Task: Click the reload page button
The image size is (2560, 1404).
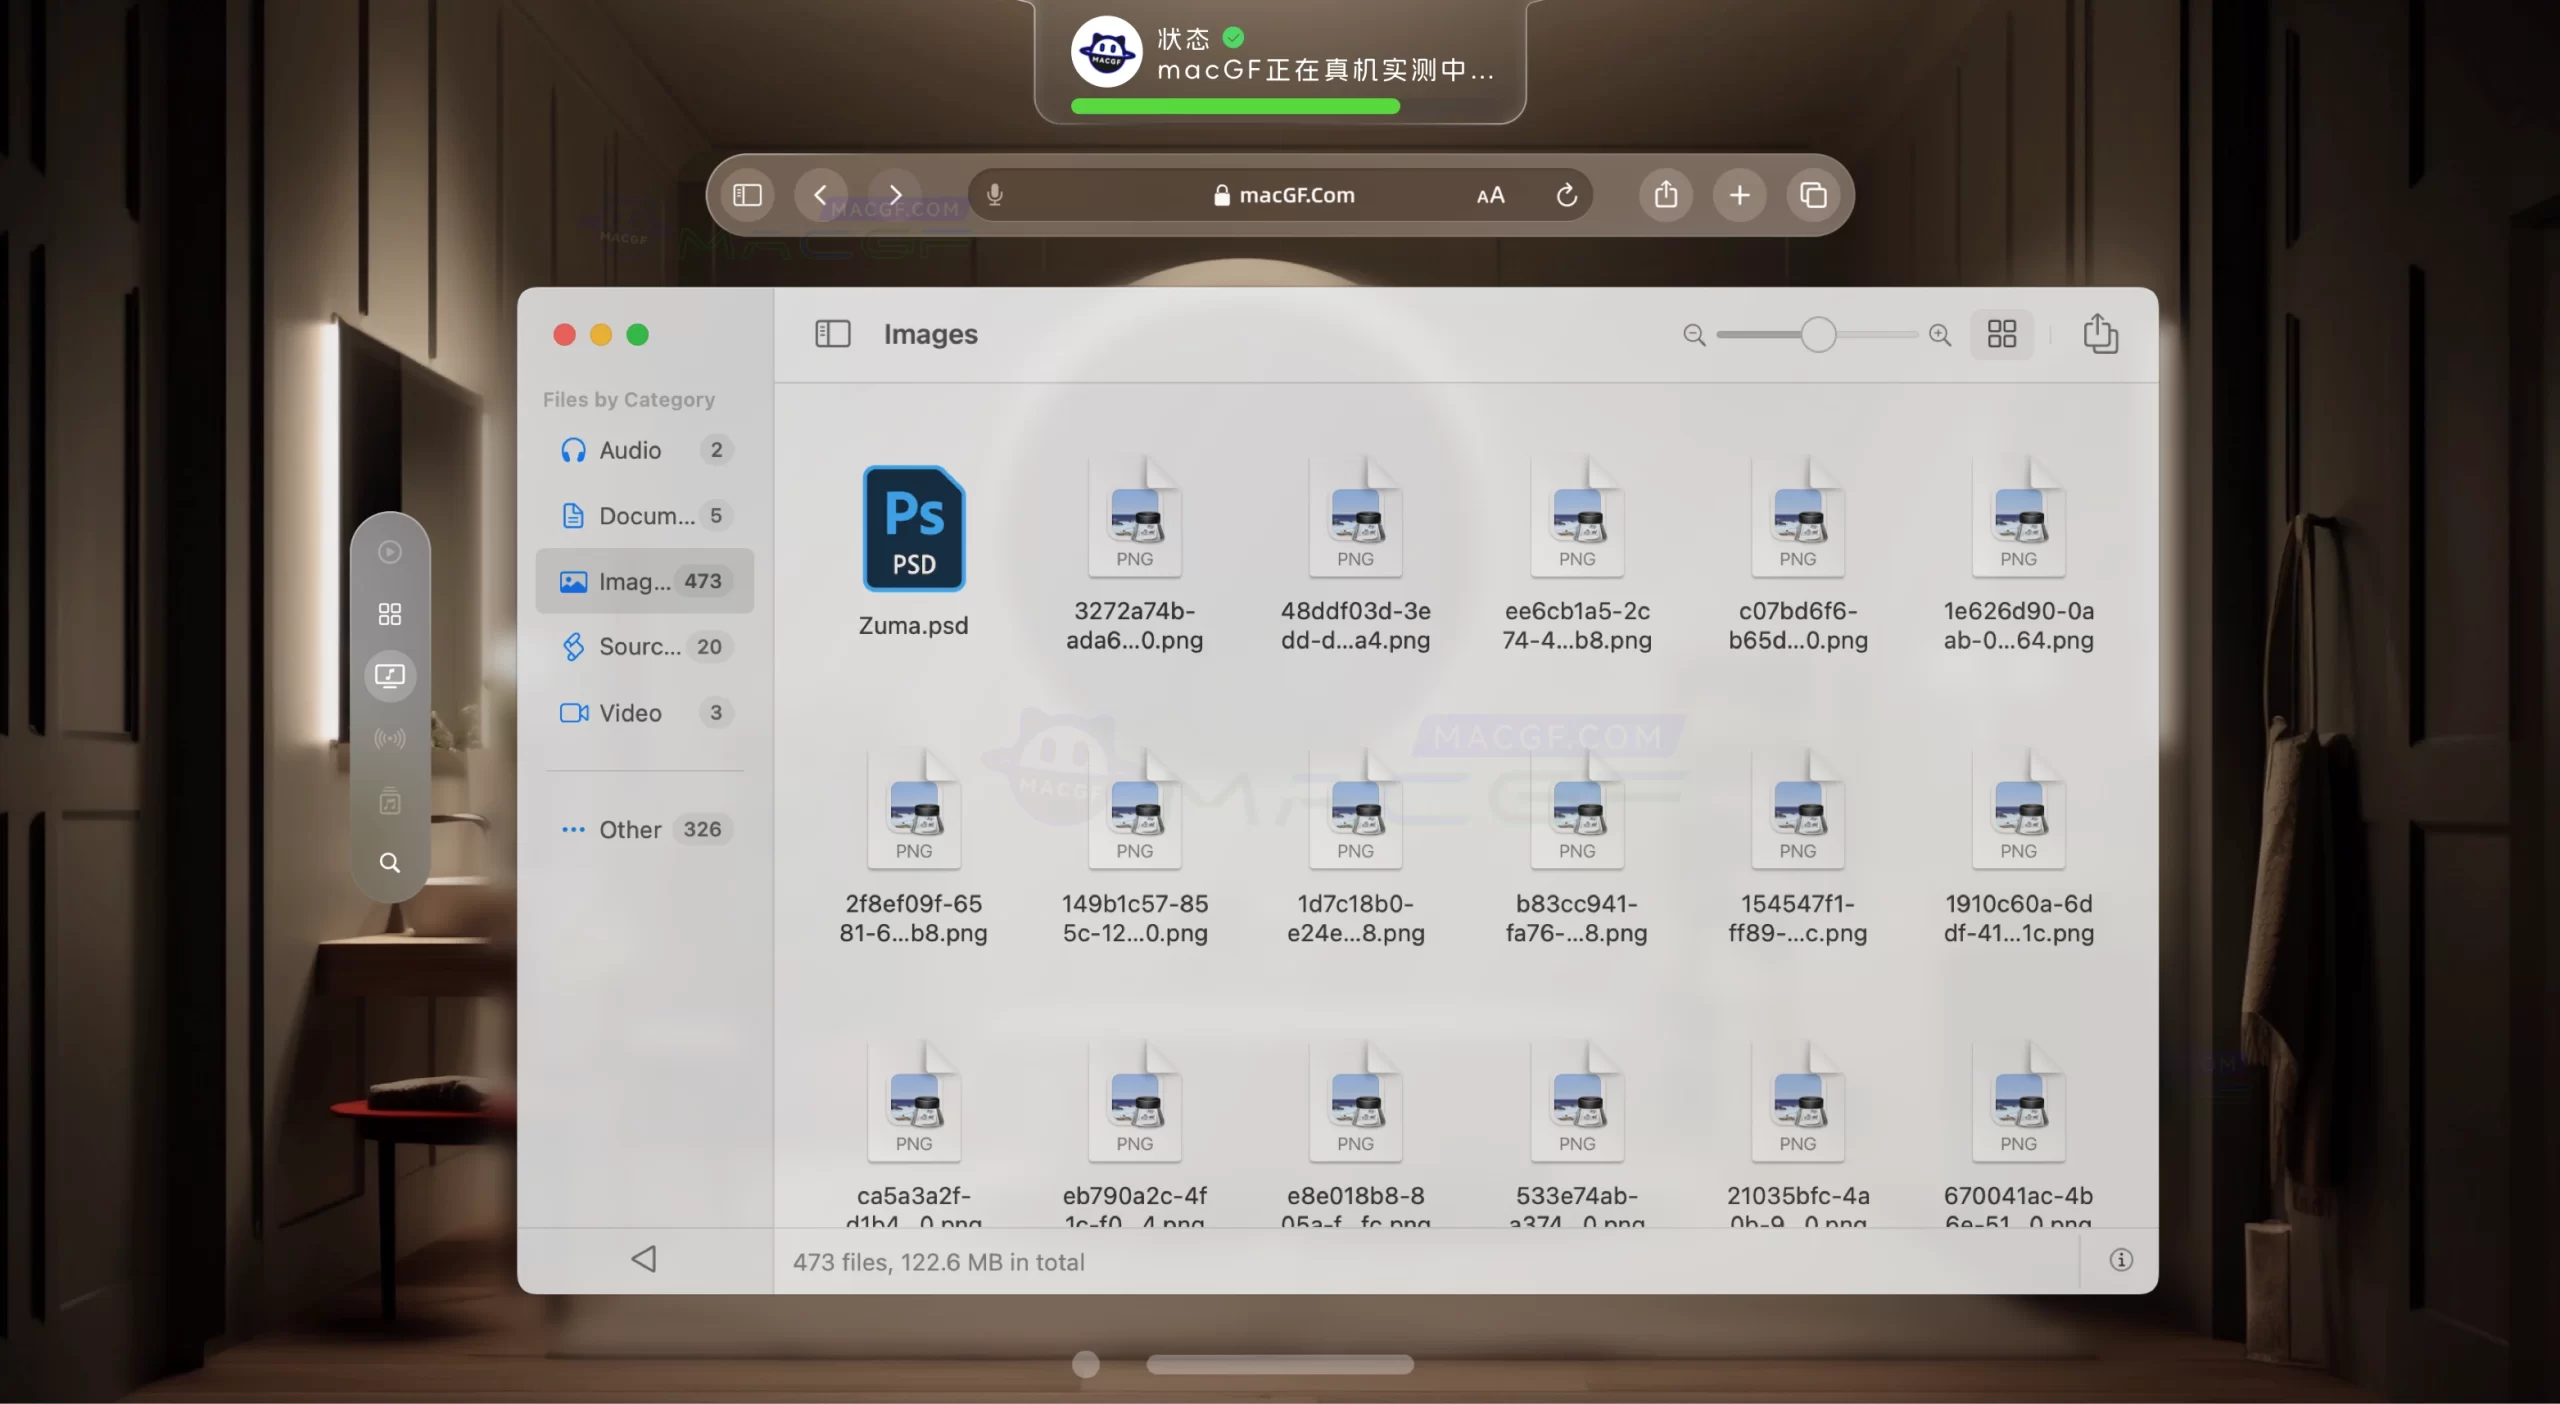Action: pos(1565,195)
